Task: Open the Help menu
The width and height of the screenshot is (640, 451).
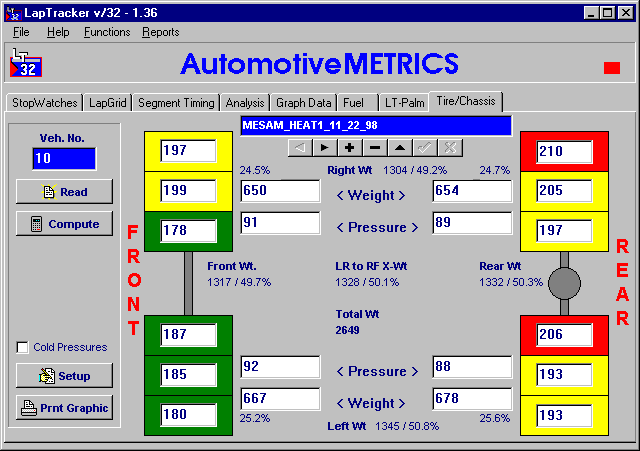Action: [x=58, y=32]
